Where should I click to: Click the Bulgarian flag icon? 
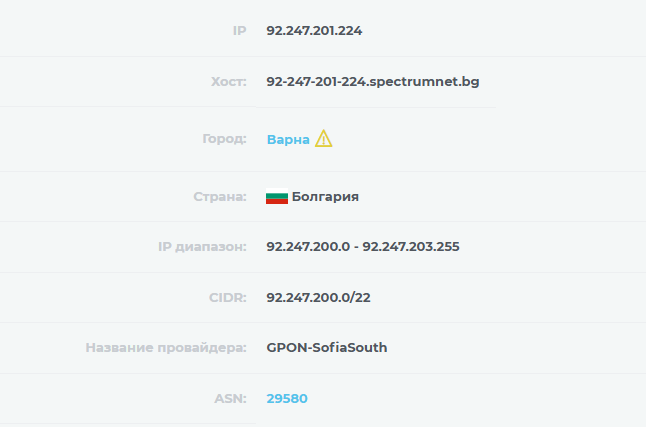[x=277, y=197]
